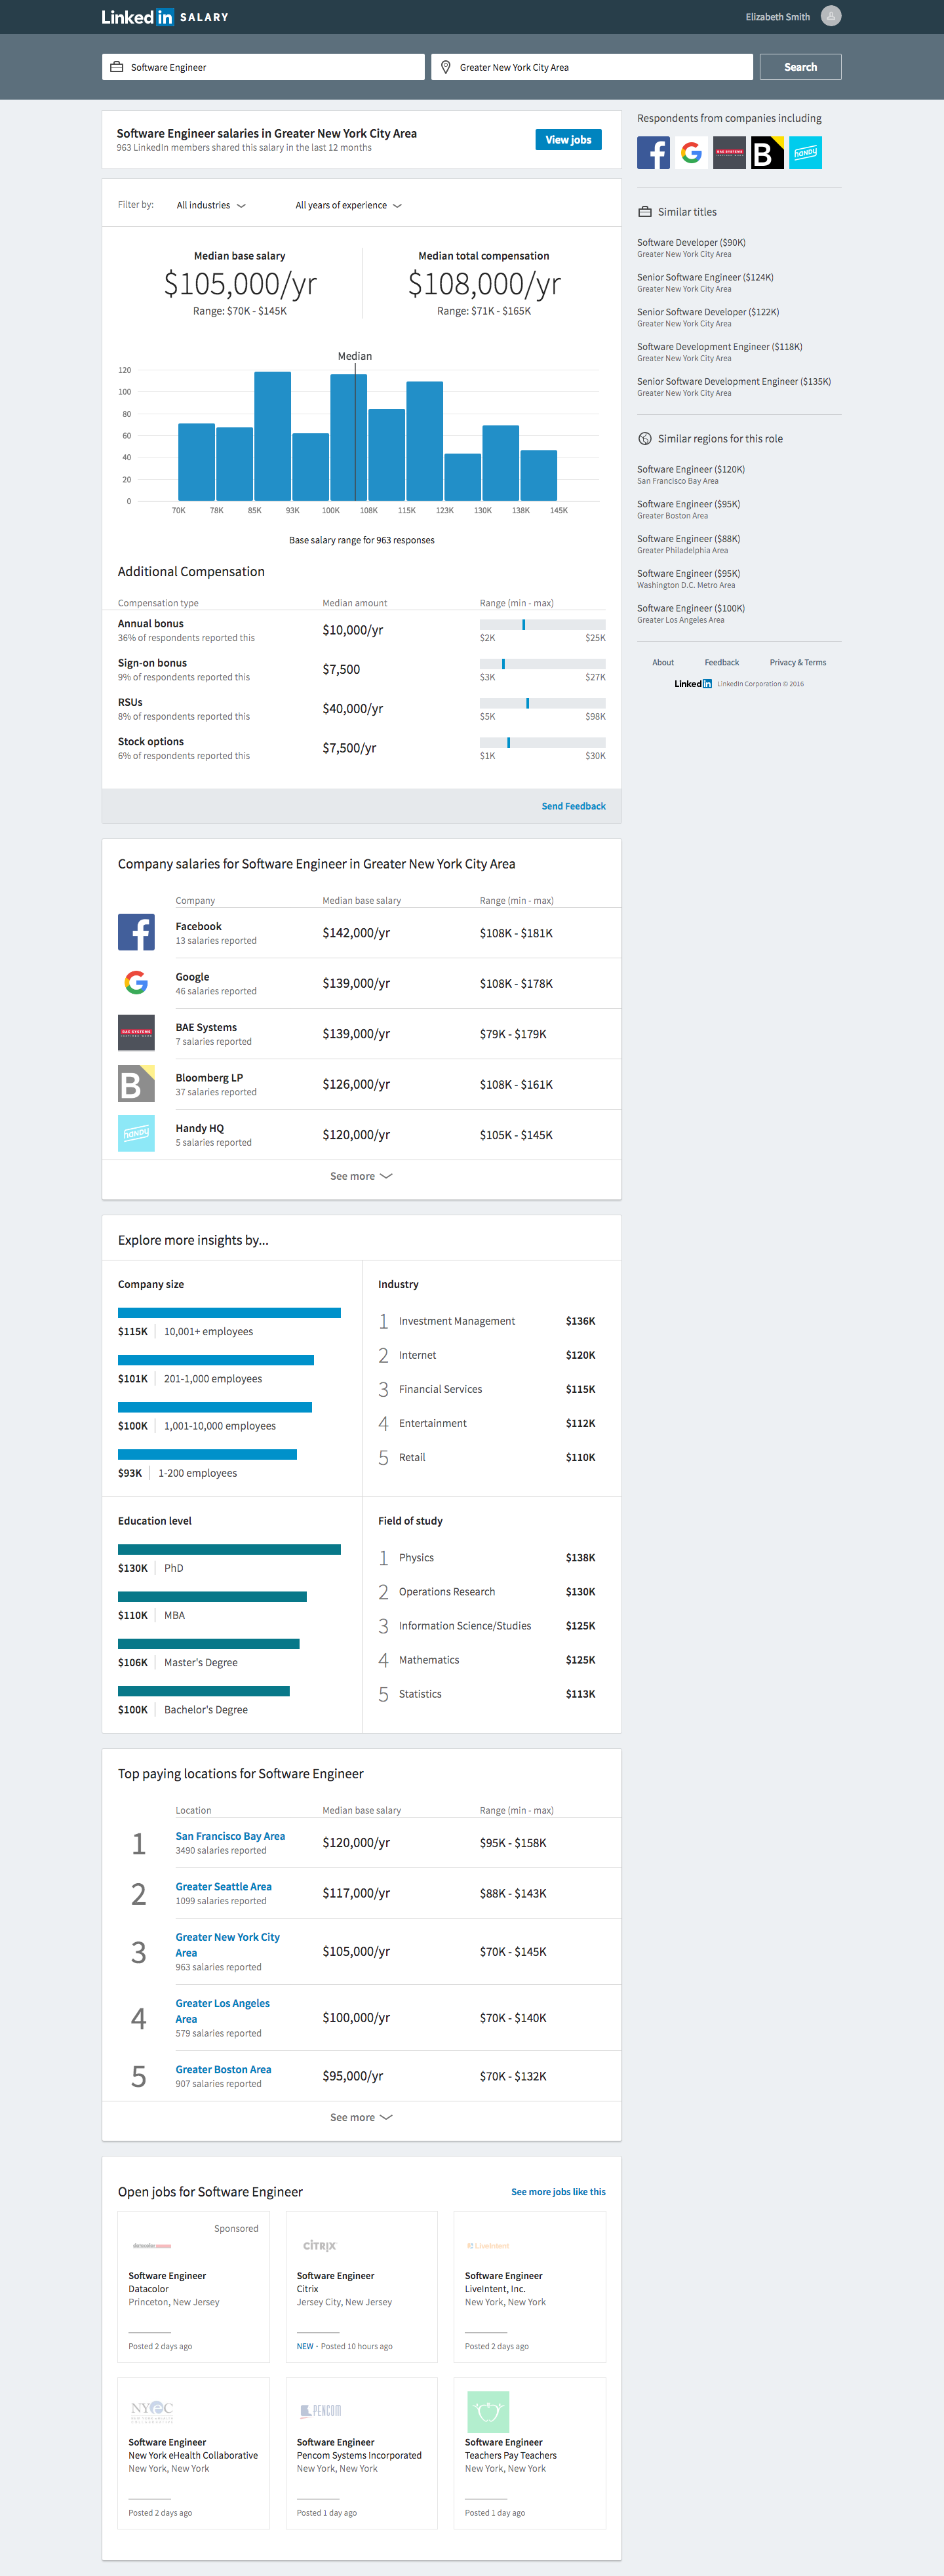944x2576 pixels.
Task: Open San Francisco Bay Area location link
Action: pos(230,1836)
